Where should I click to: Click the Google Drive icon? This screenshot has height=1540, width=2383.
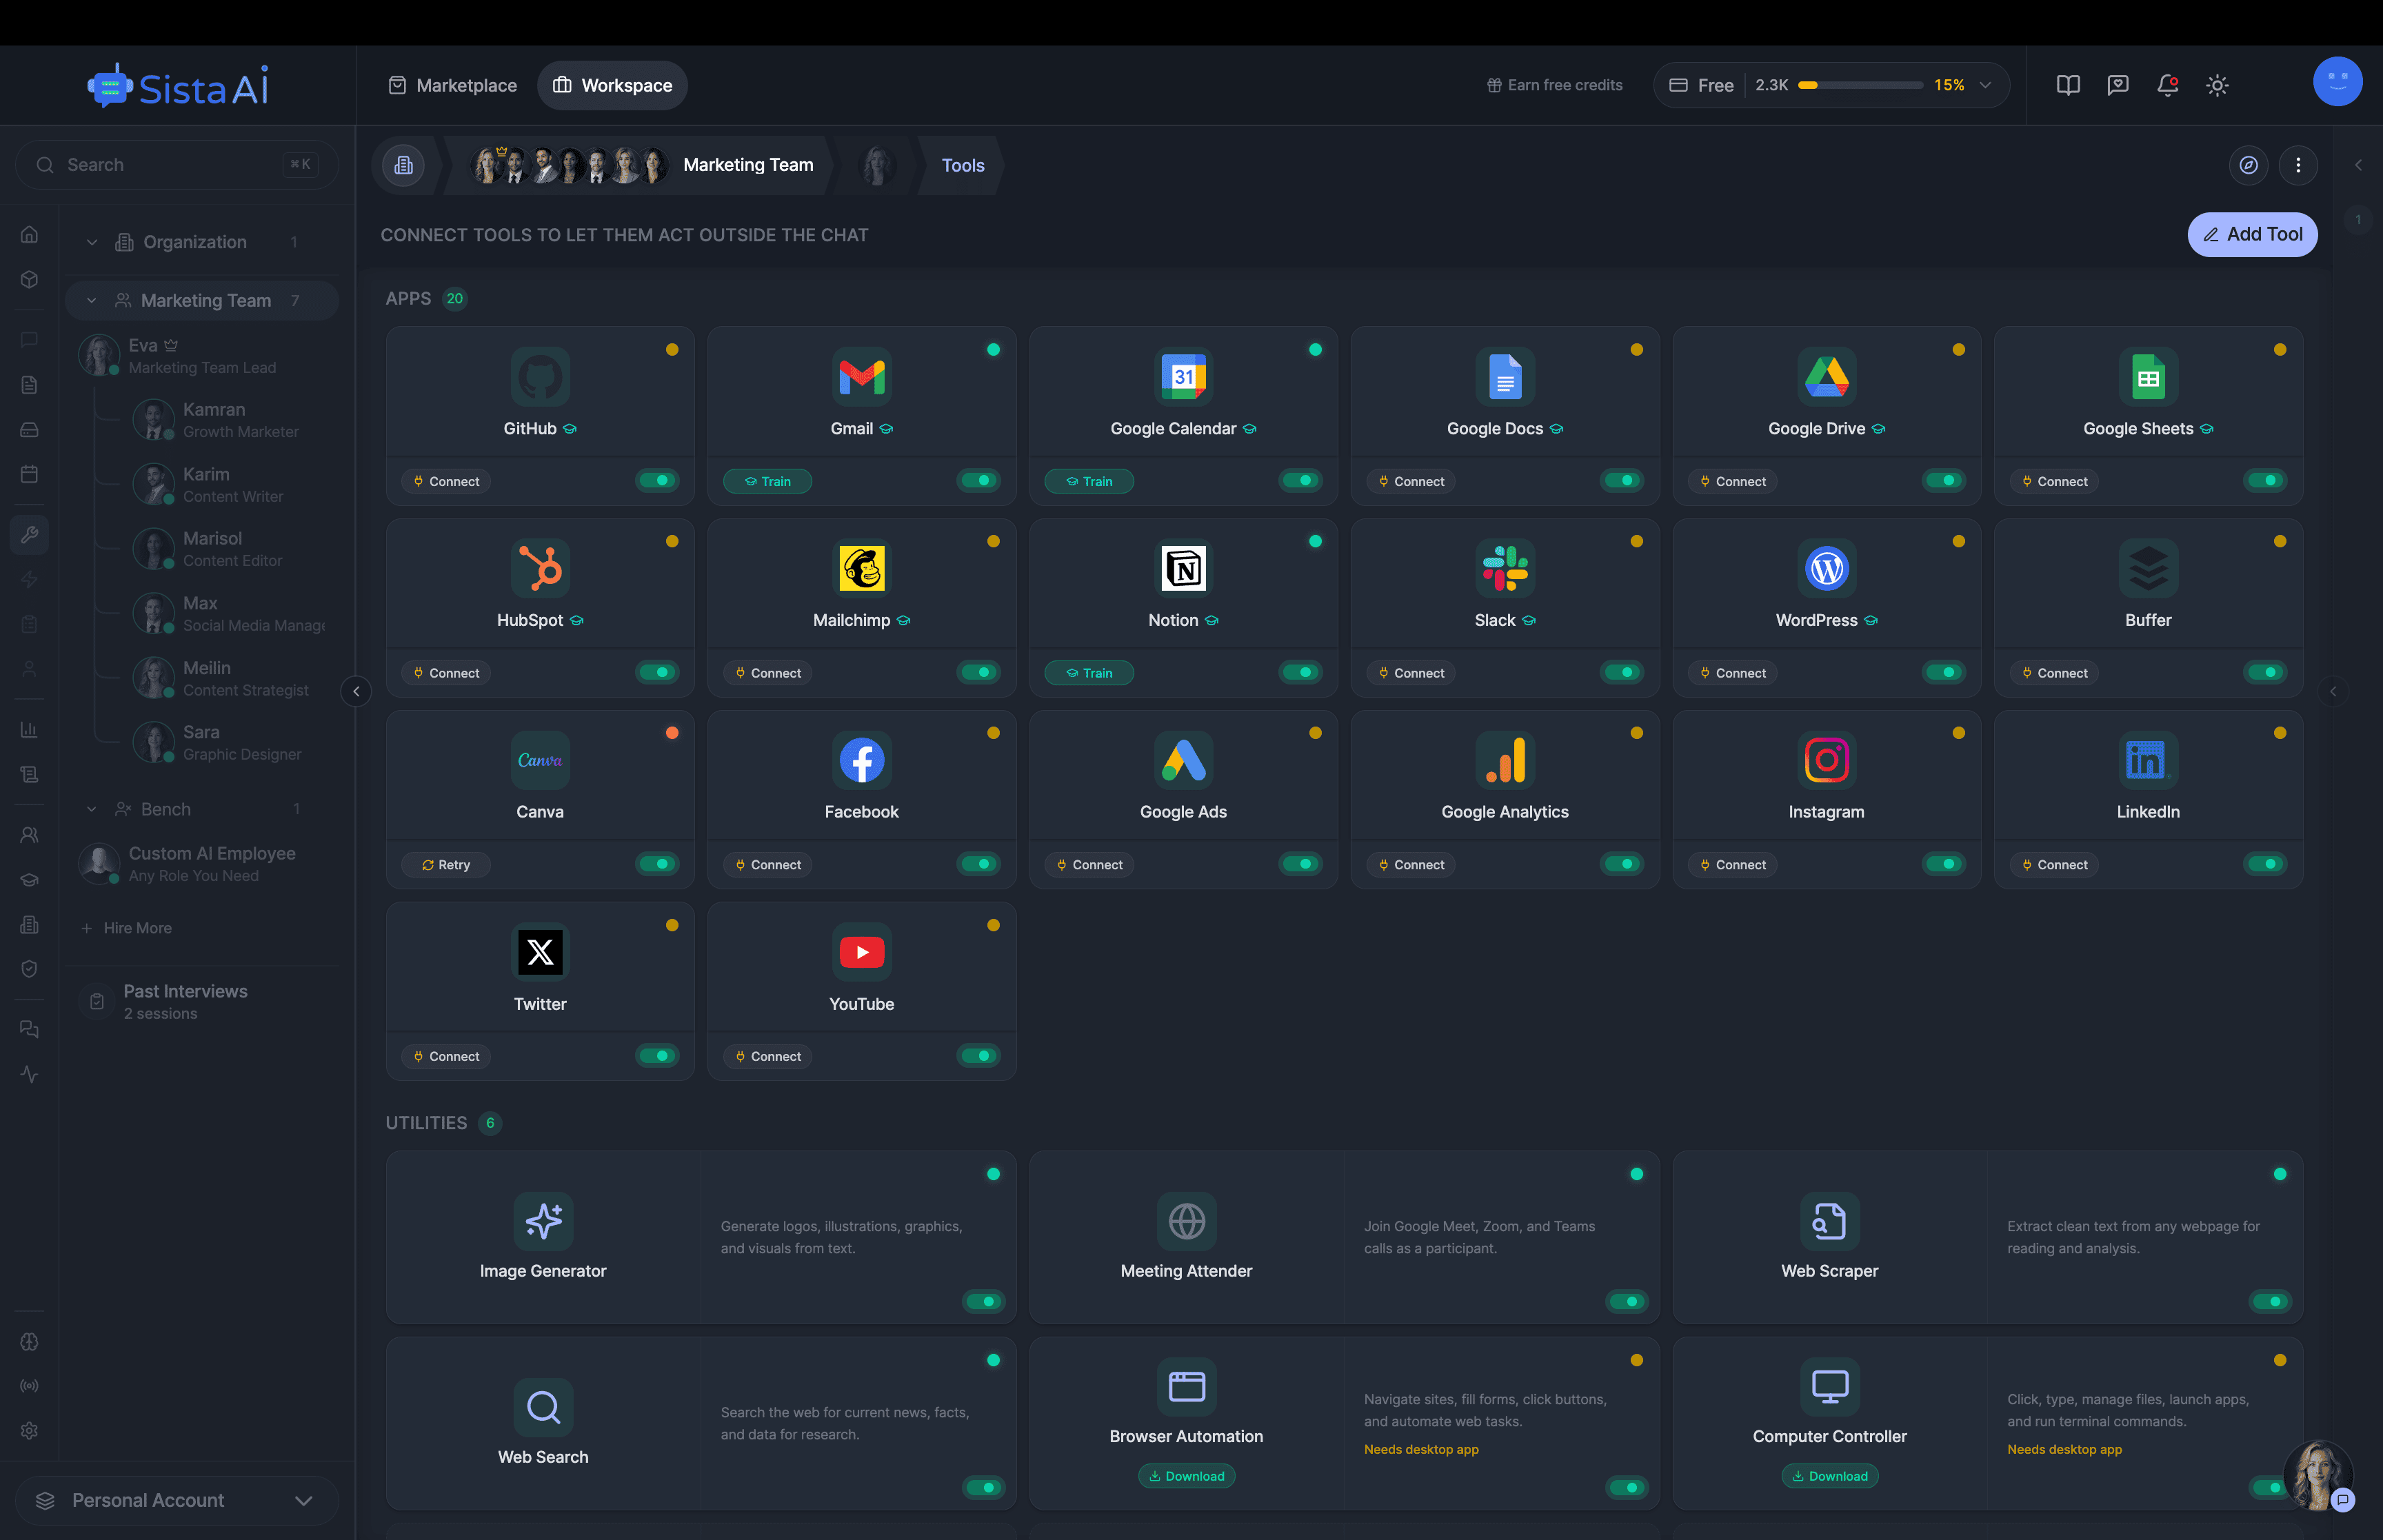[x=1826, y=377]
